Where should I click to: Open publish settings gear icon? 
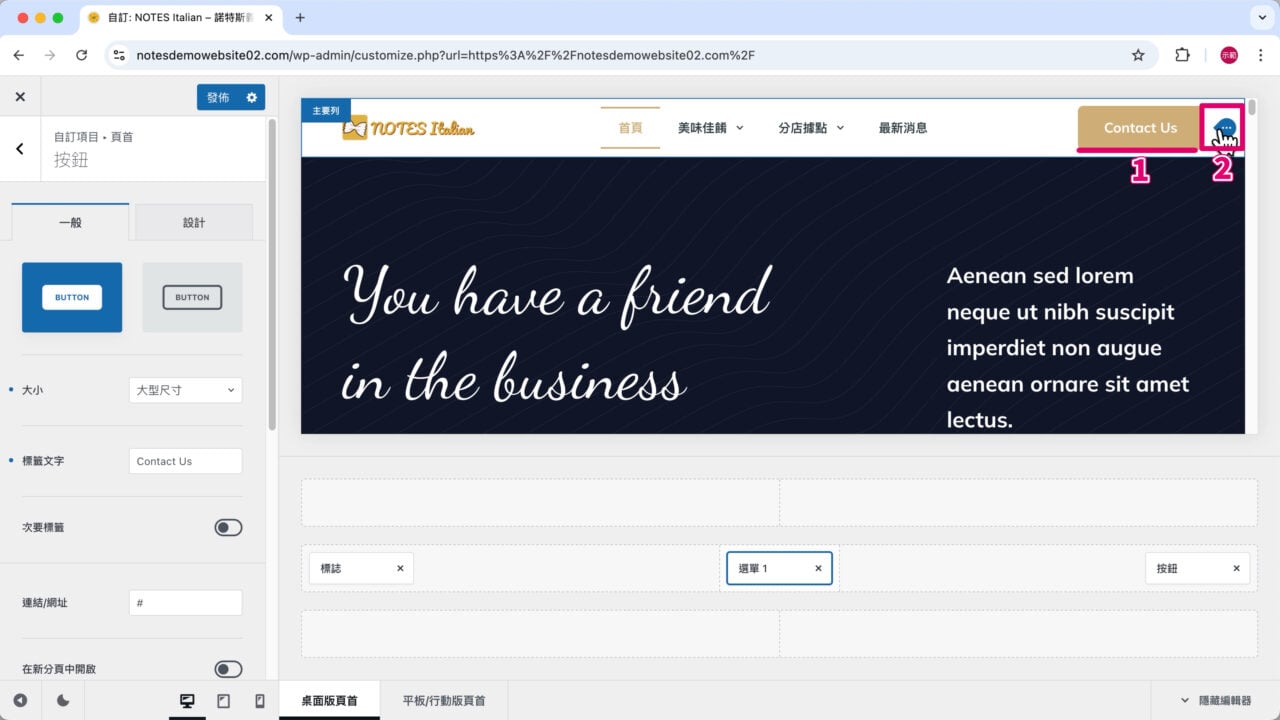click(x=252, y=97)
